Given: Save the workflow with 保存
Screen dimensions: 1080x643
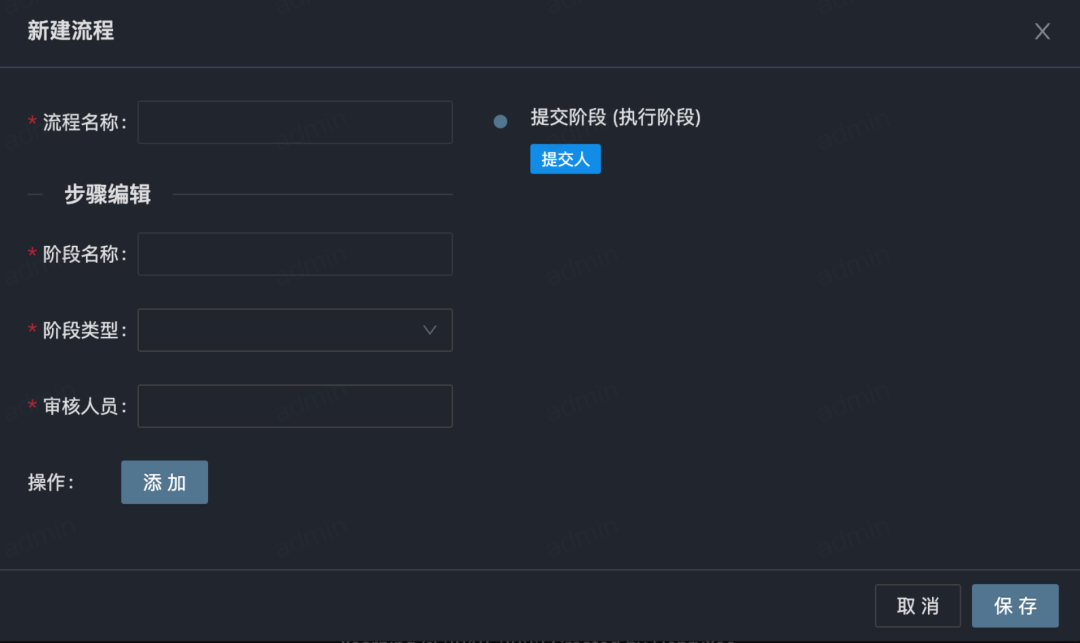Looking at the screenshot, I should 1014,605.
